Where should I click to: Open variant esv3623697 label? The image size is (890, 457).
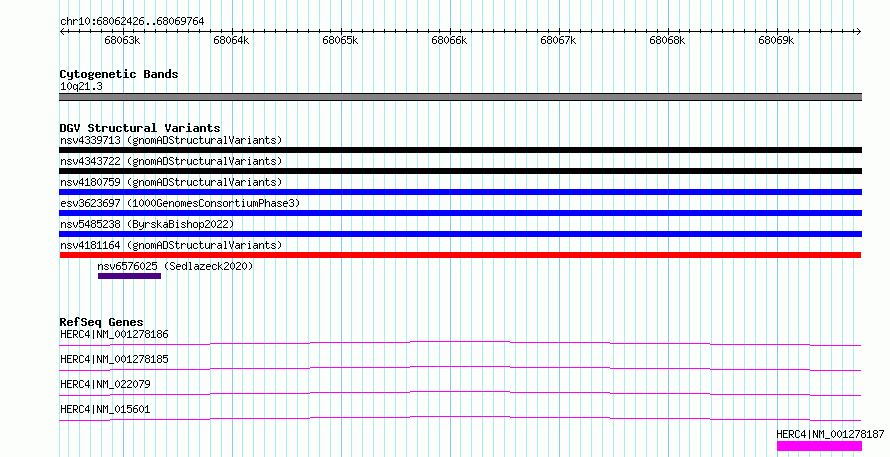pyautogui.click(x=180, y=203)
